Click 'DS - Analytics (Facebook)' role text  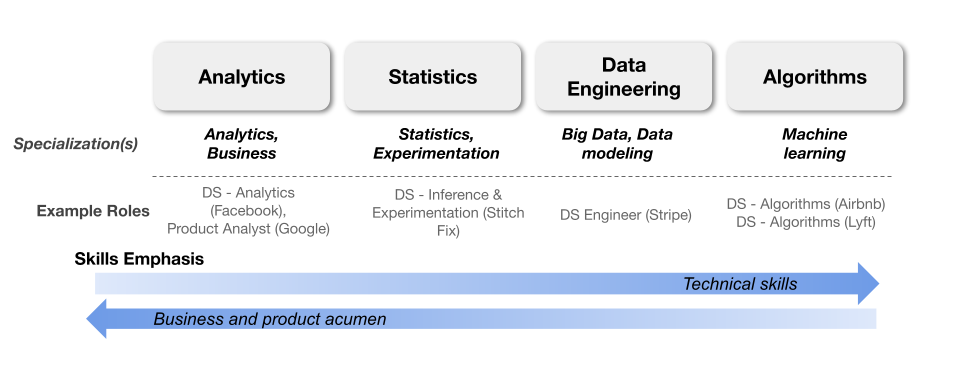[249, 202]
